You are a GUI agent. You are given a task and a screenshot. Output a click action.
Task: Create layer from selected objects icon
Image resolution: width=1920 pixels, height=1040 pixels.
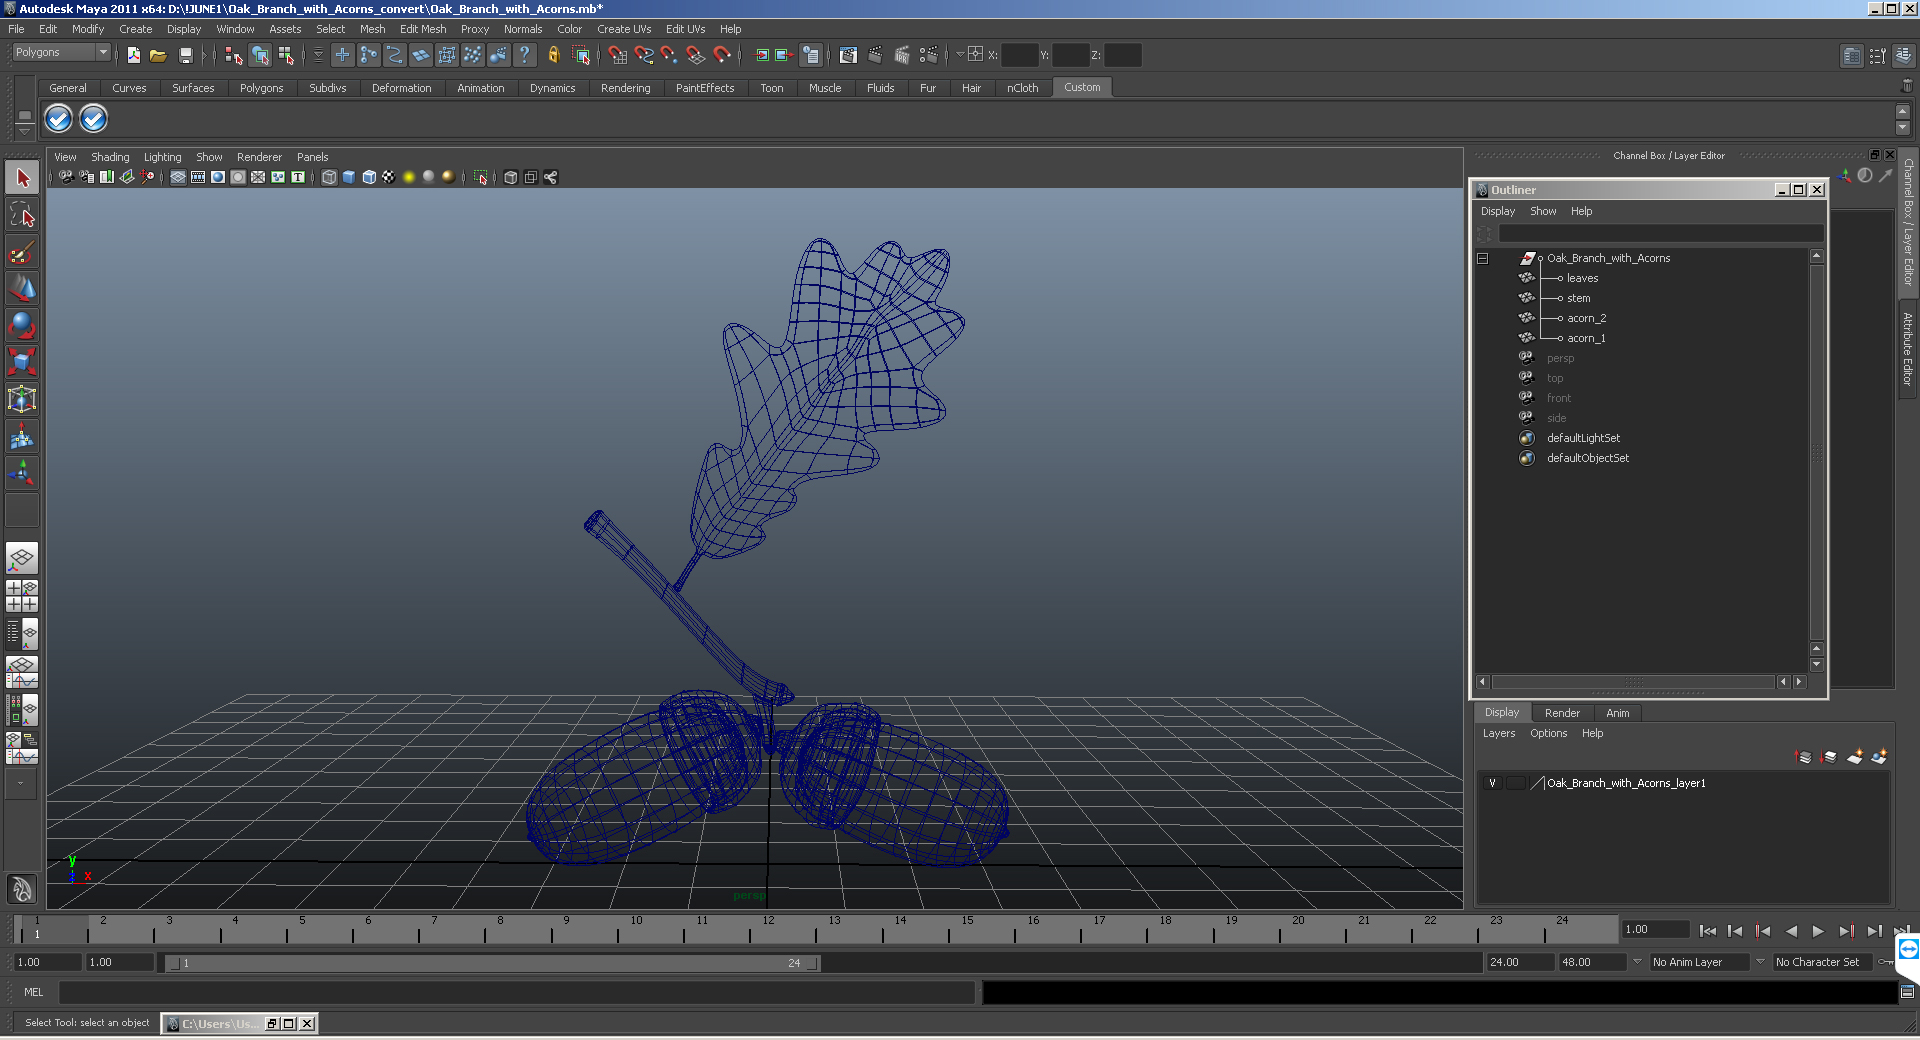tap(1880, 757)
